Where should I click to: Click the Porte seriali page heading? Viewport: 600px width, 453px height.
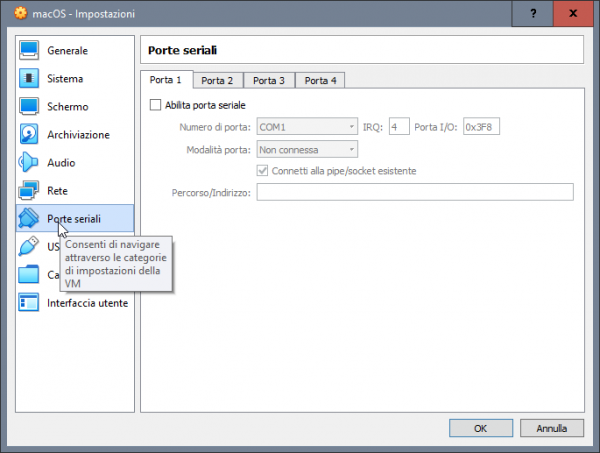(x=183, y=50)
